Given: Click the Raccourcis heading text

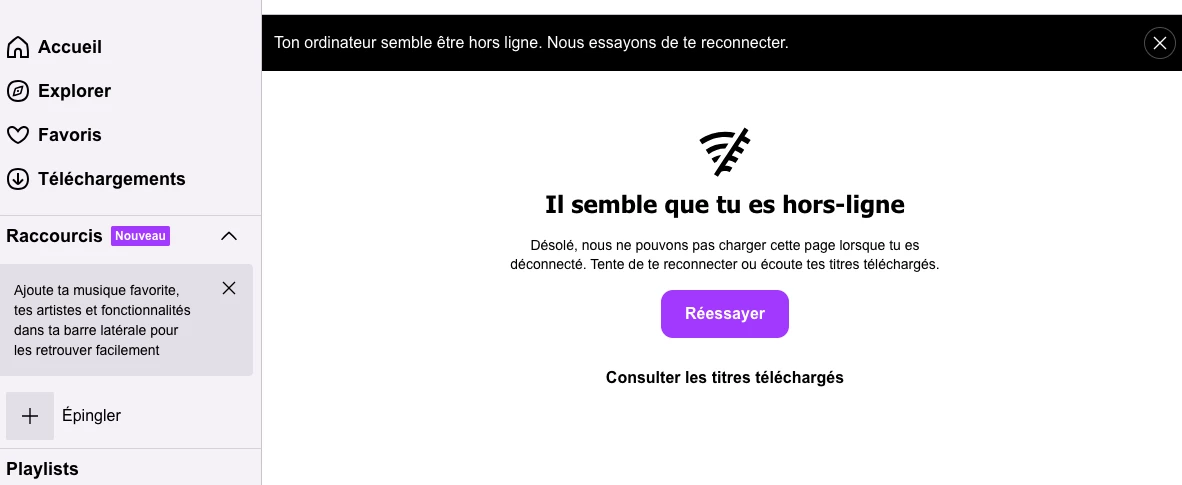Looking at the screenshot, I should [54, 236].
